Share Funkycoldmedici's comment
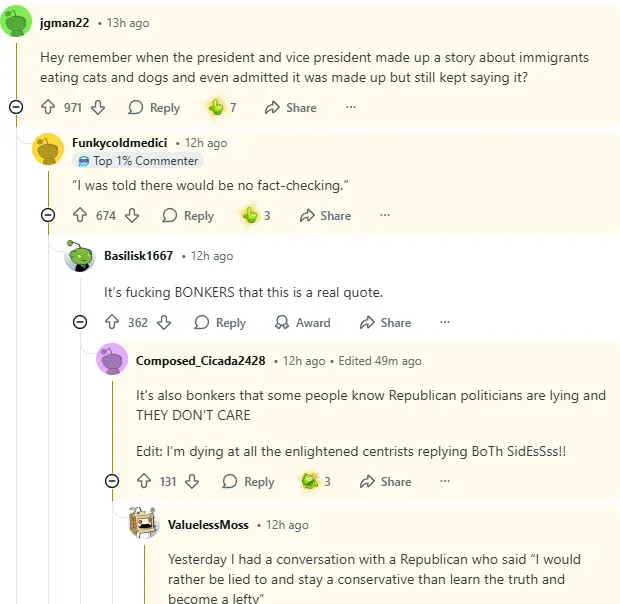620x604 pixels. (325, 215)
